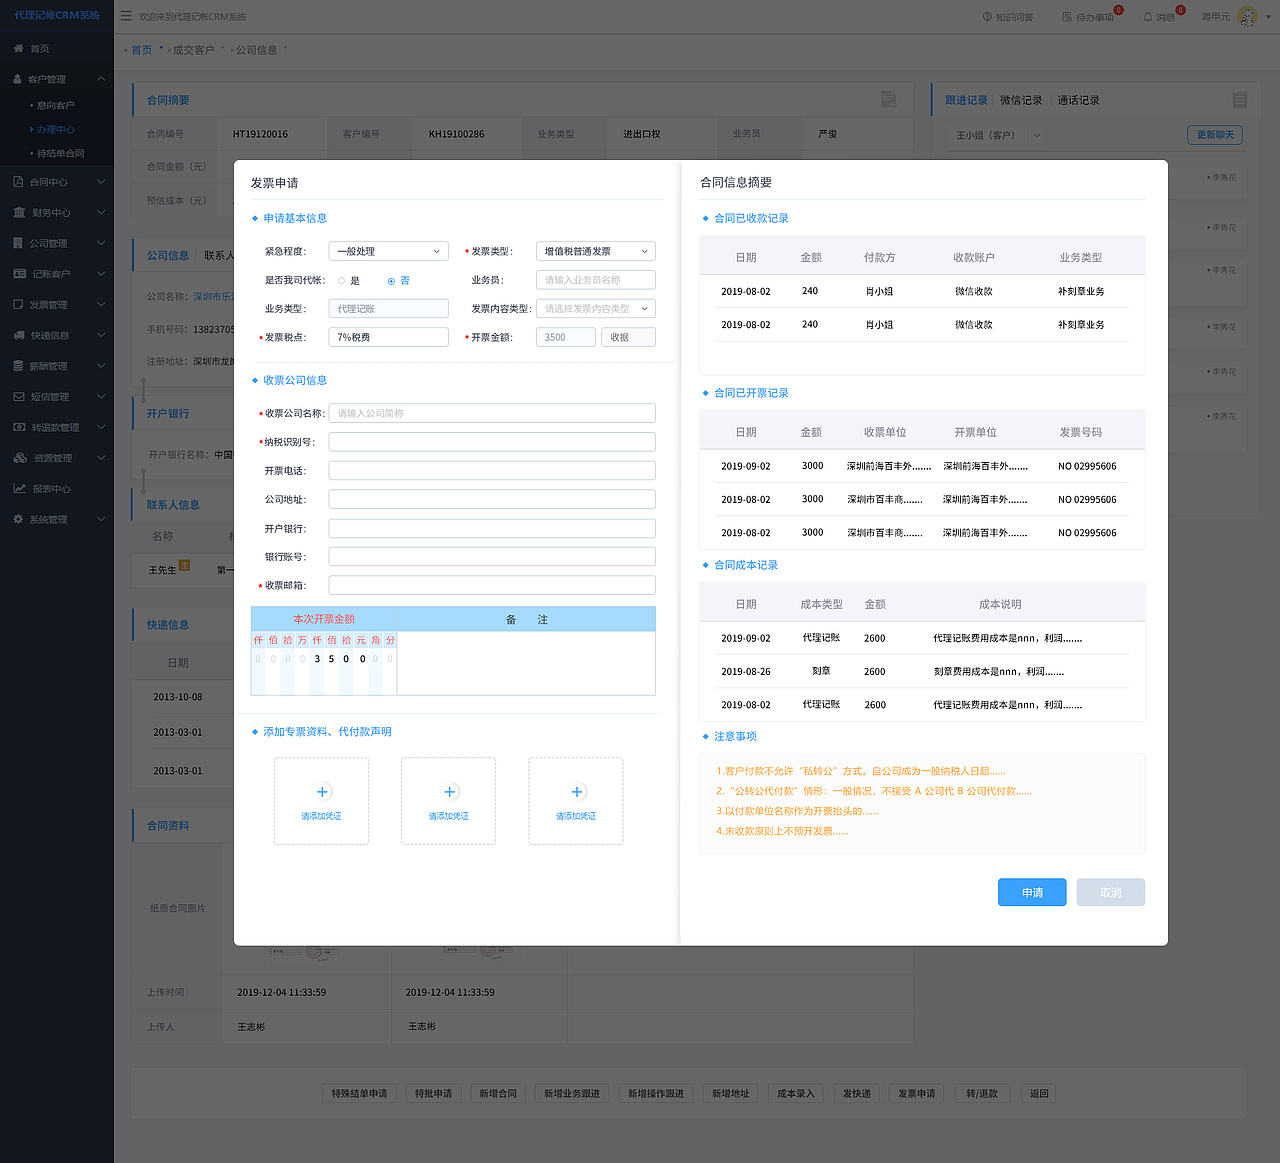
Task: Click the 发票管理 invoice icon
Action: 19,304
